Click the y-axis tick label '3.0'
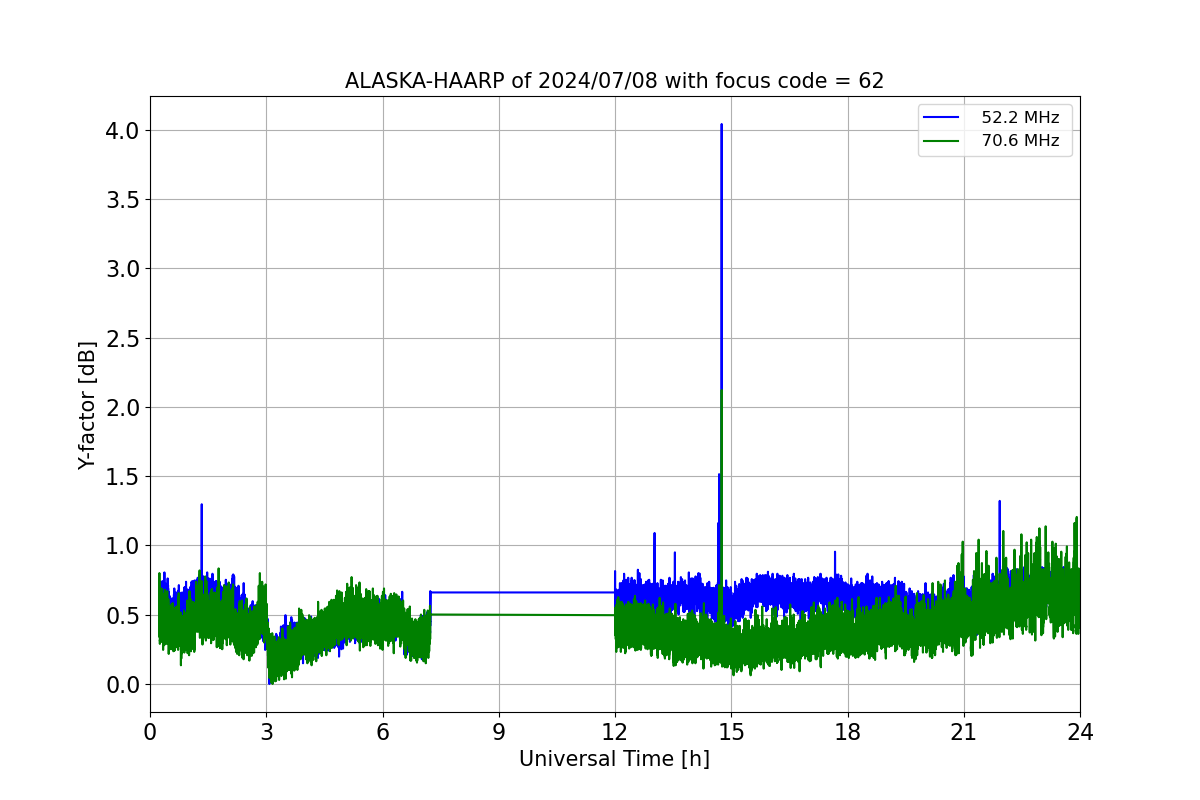This screenshot has width=1200, height=800. tap(125, 269)
